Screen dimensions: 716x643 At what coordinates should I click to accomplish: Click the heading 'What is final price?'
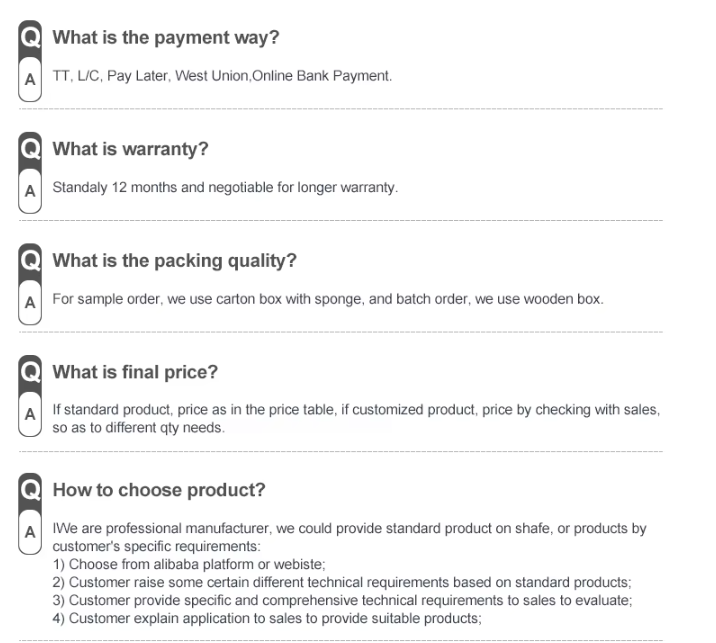135,373
